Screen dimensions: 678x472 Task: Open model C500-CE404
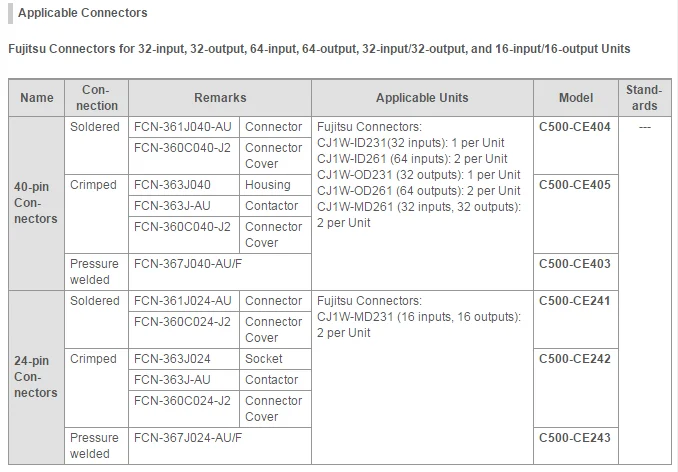[574, 127]
